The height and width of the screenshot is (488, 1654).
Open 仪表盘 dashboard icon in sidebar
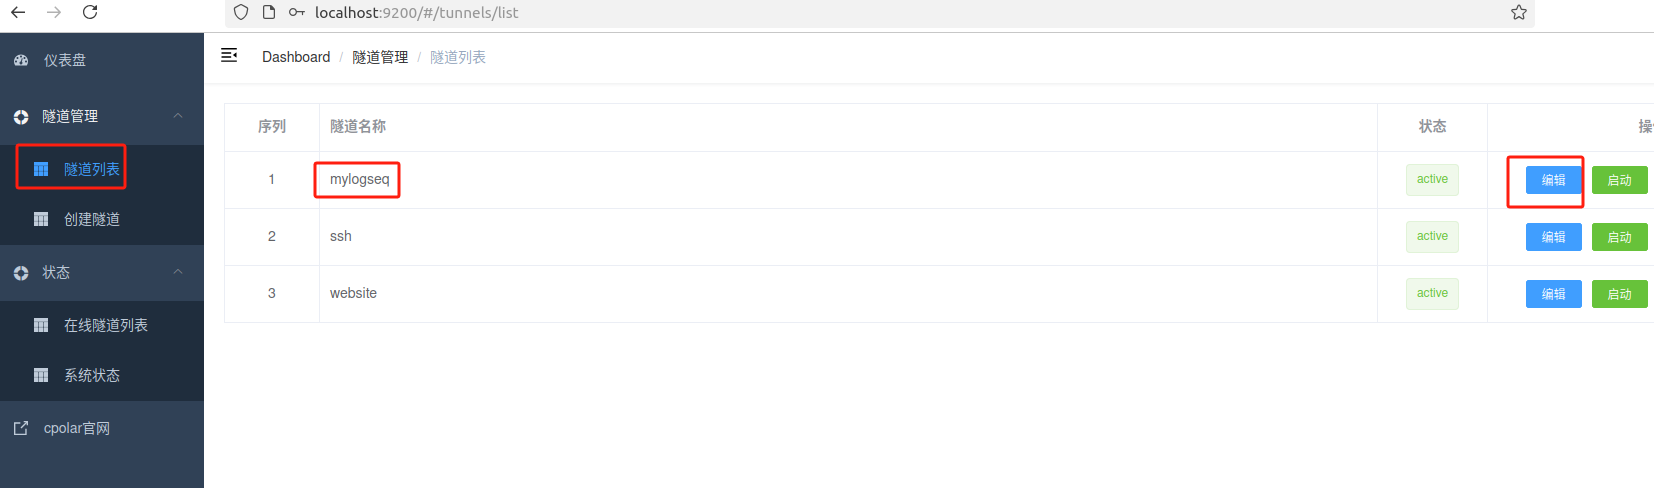click(x=21, y=60)
